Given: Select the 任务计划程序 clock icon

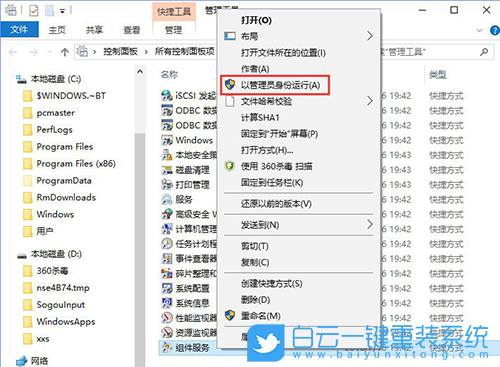Looking at the screenshot, I should [x=167, y=244].
